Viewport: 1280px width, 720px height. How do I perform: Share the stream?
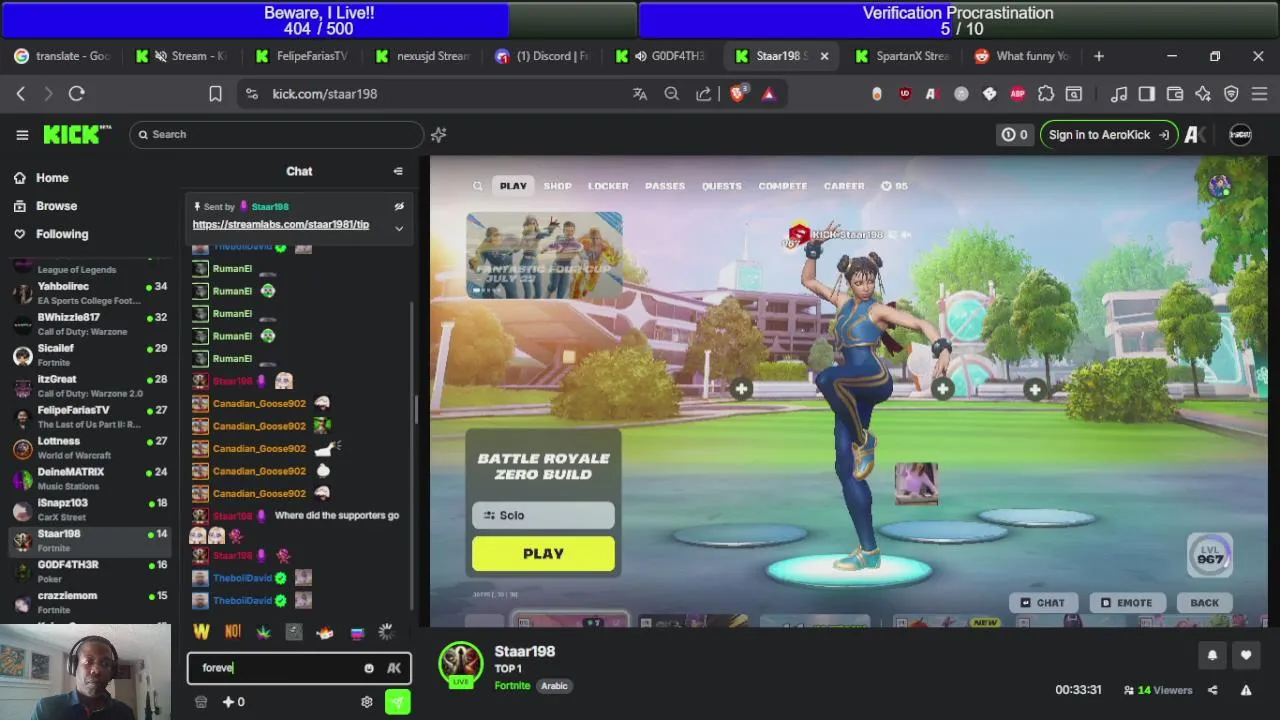pos(1213,690)
